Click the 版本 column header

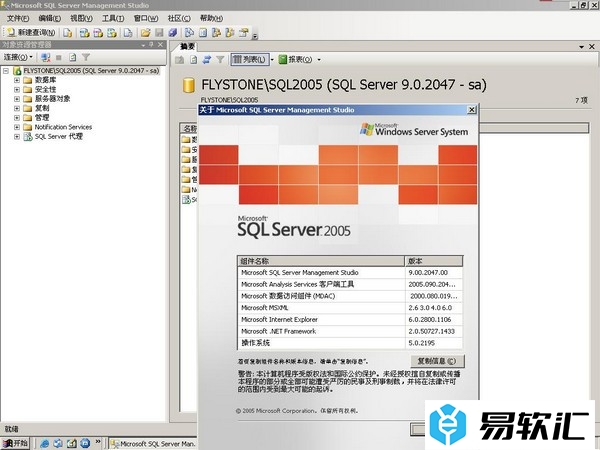pyautogui.click(x=434, y=261)
